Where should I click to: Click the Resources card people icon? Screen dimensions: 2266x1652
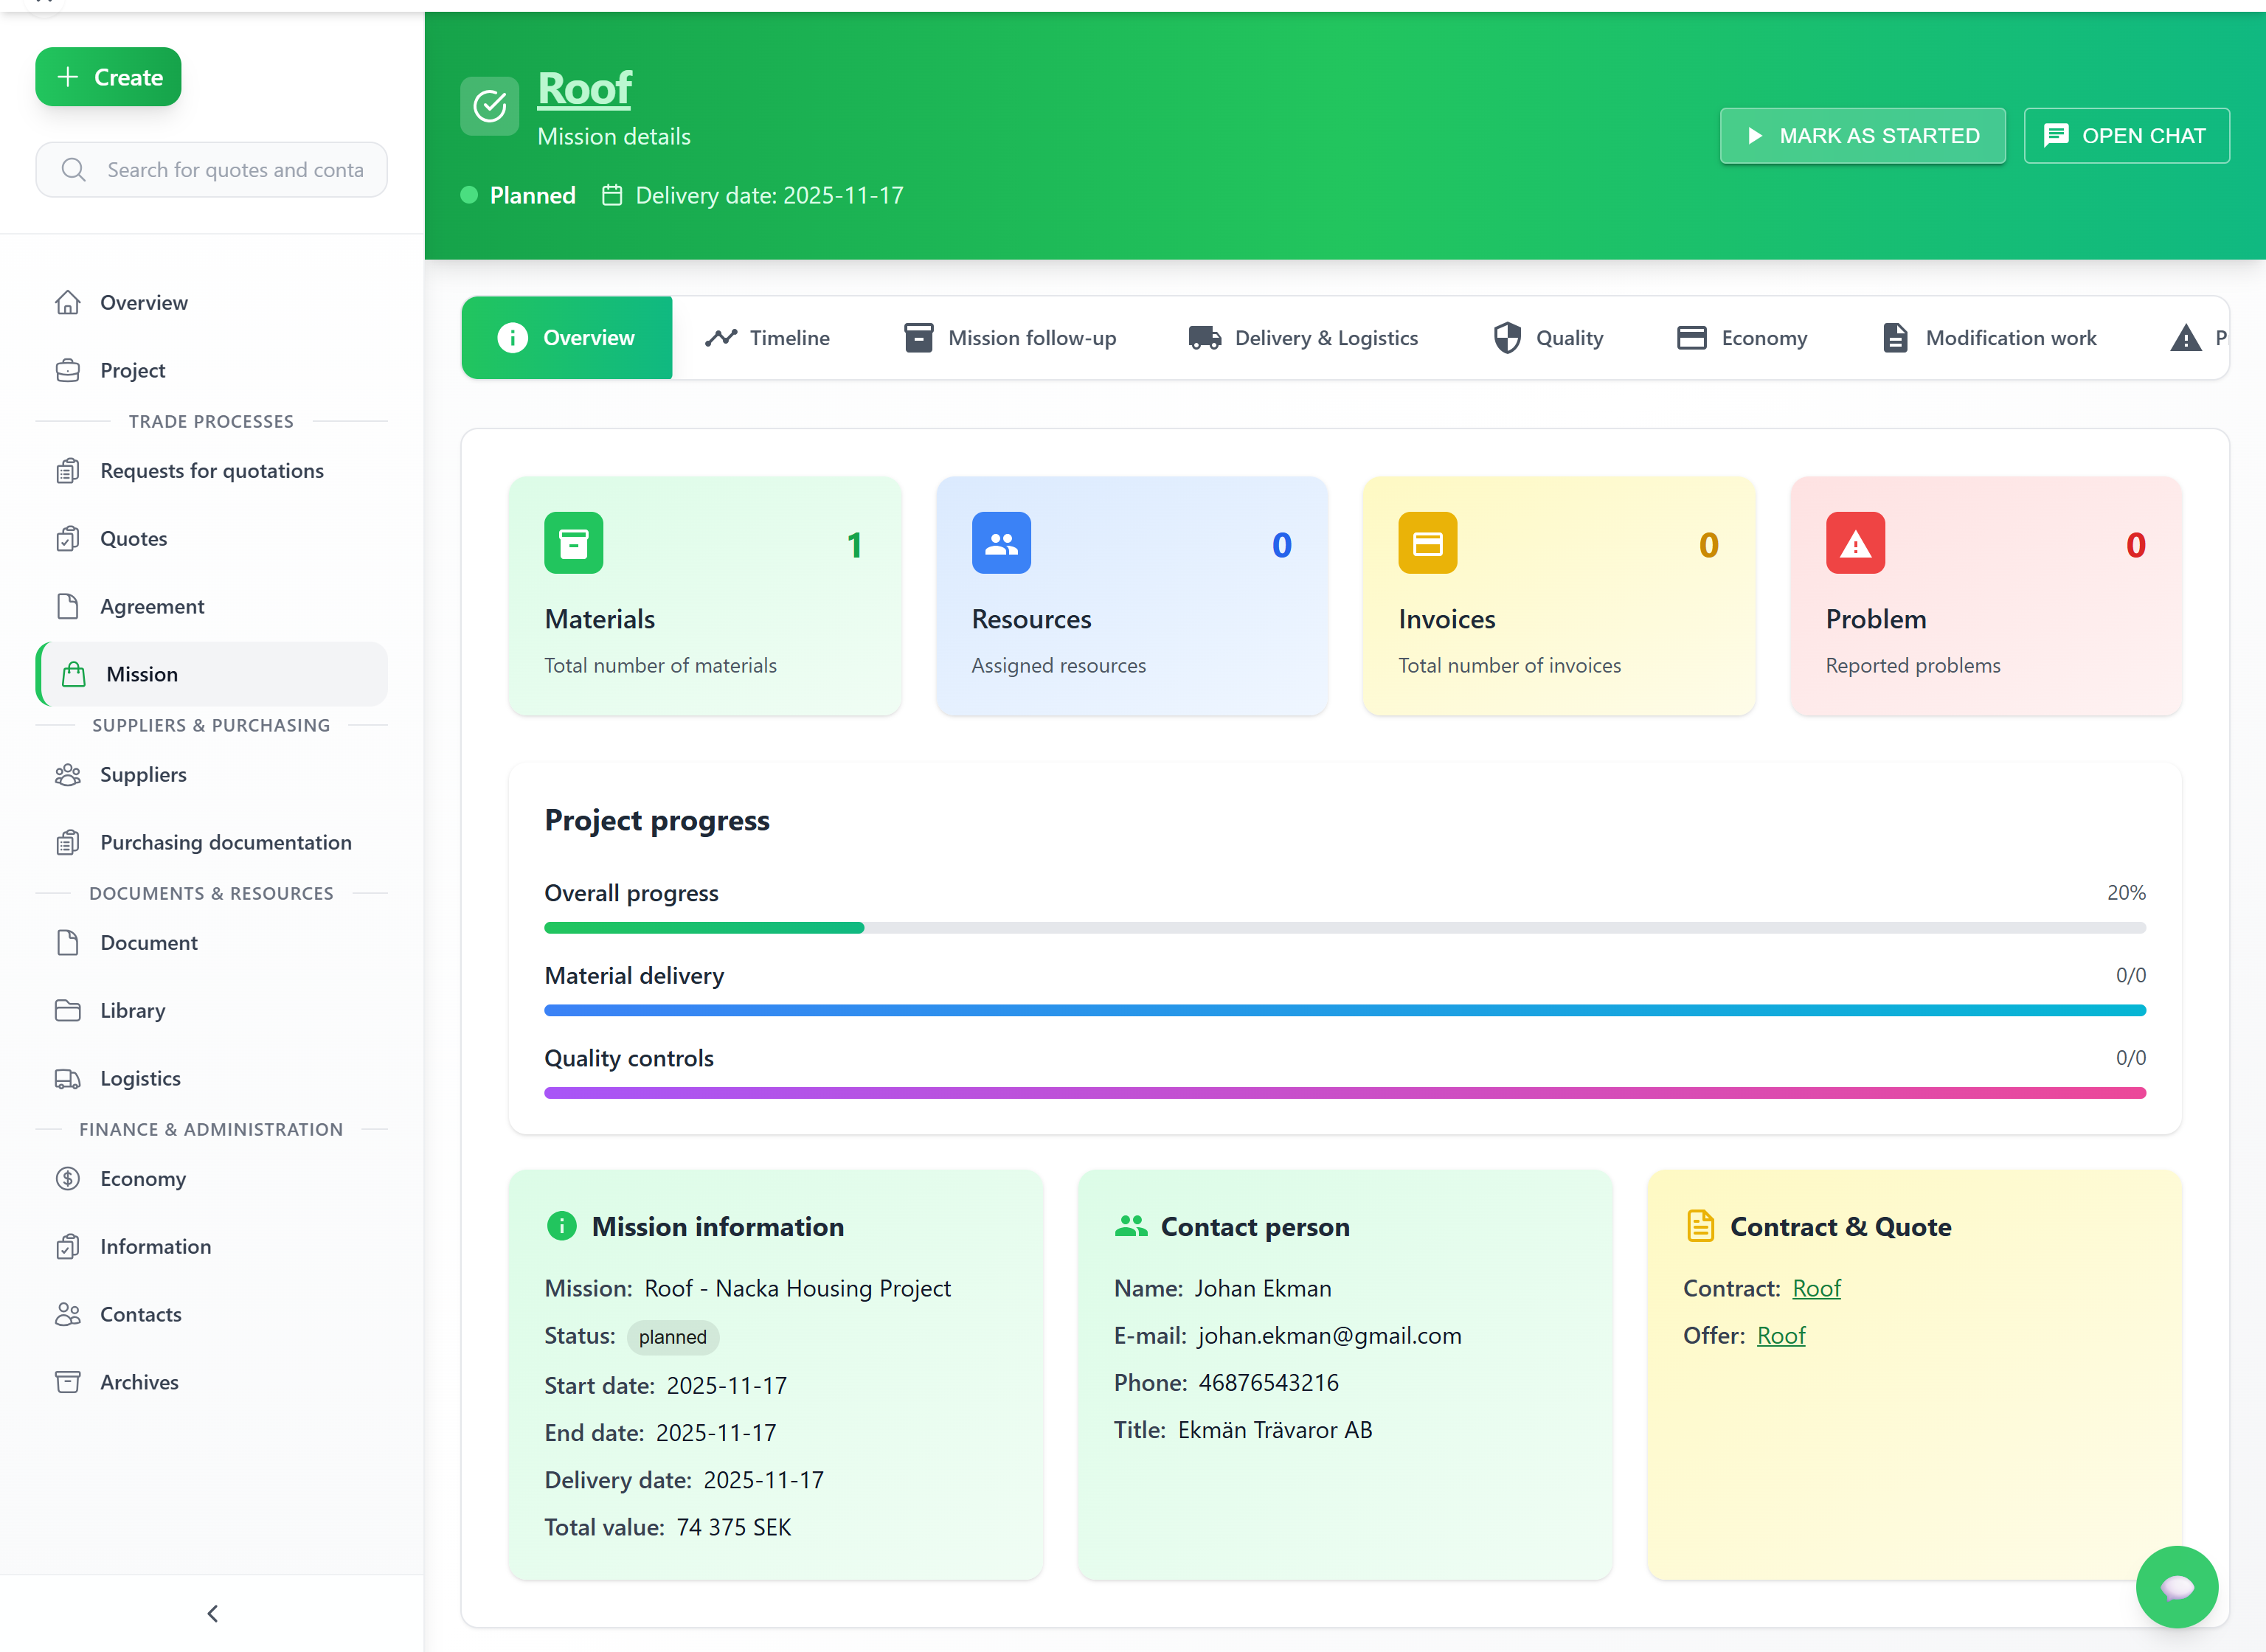[1000, 543]
